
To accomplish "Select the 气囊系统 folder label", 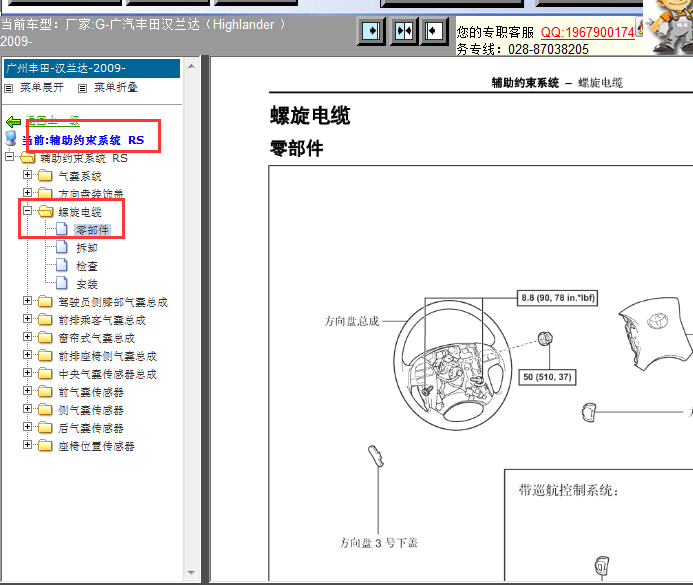I will (80, 176).
